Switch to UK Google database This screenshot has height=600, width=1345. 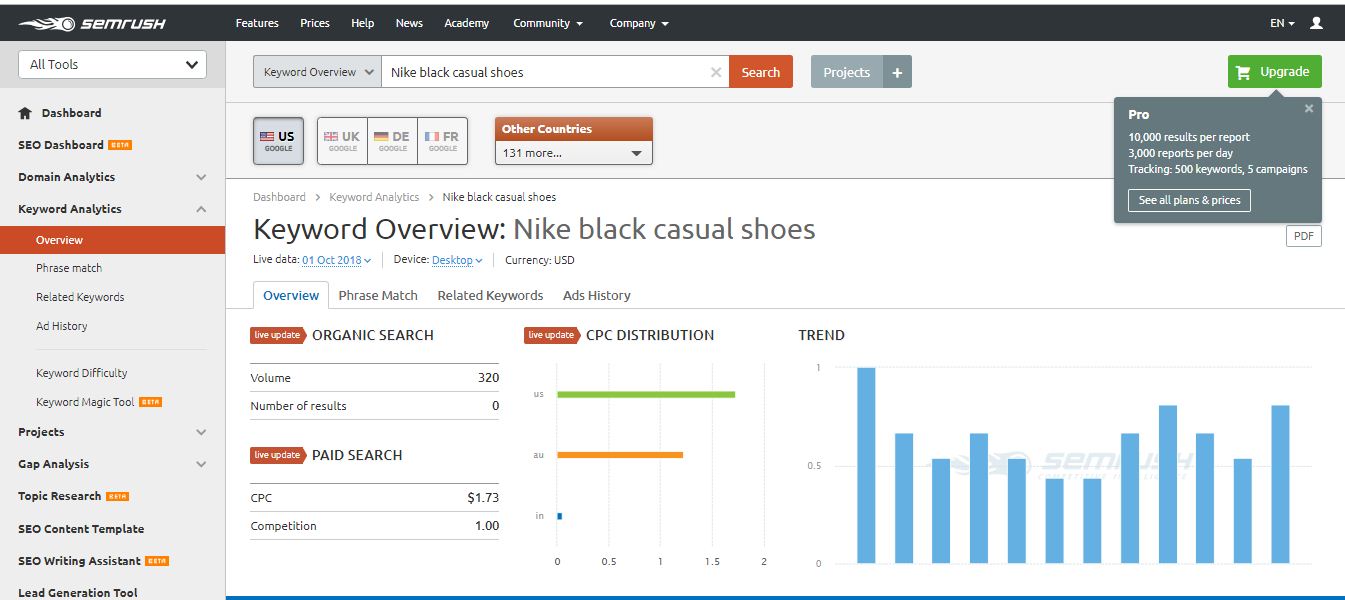coord(342,141)
